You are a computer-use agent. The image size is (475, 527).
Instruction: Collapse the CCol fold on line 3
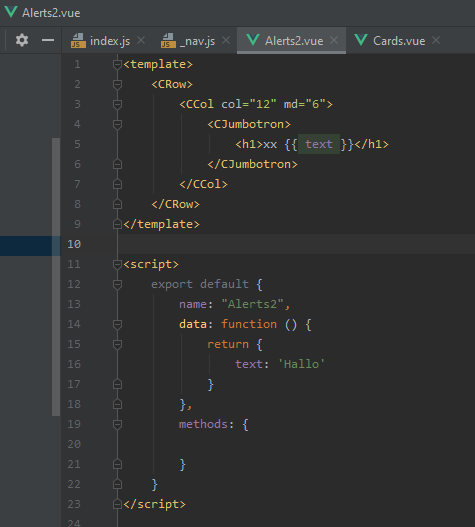[x=117, y=105]
